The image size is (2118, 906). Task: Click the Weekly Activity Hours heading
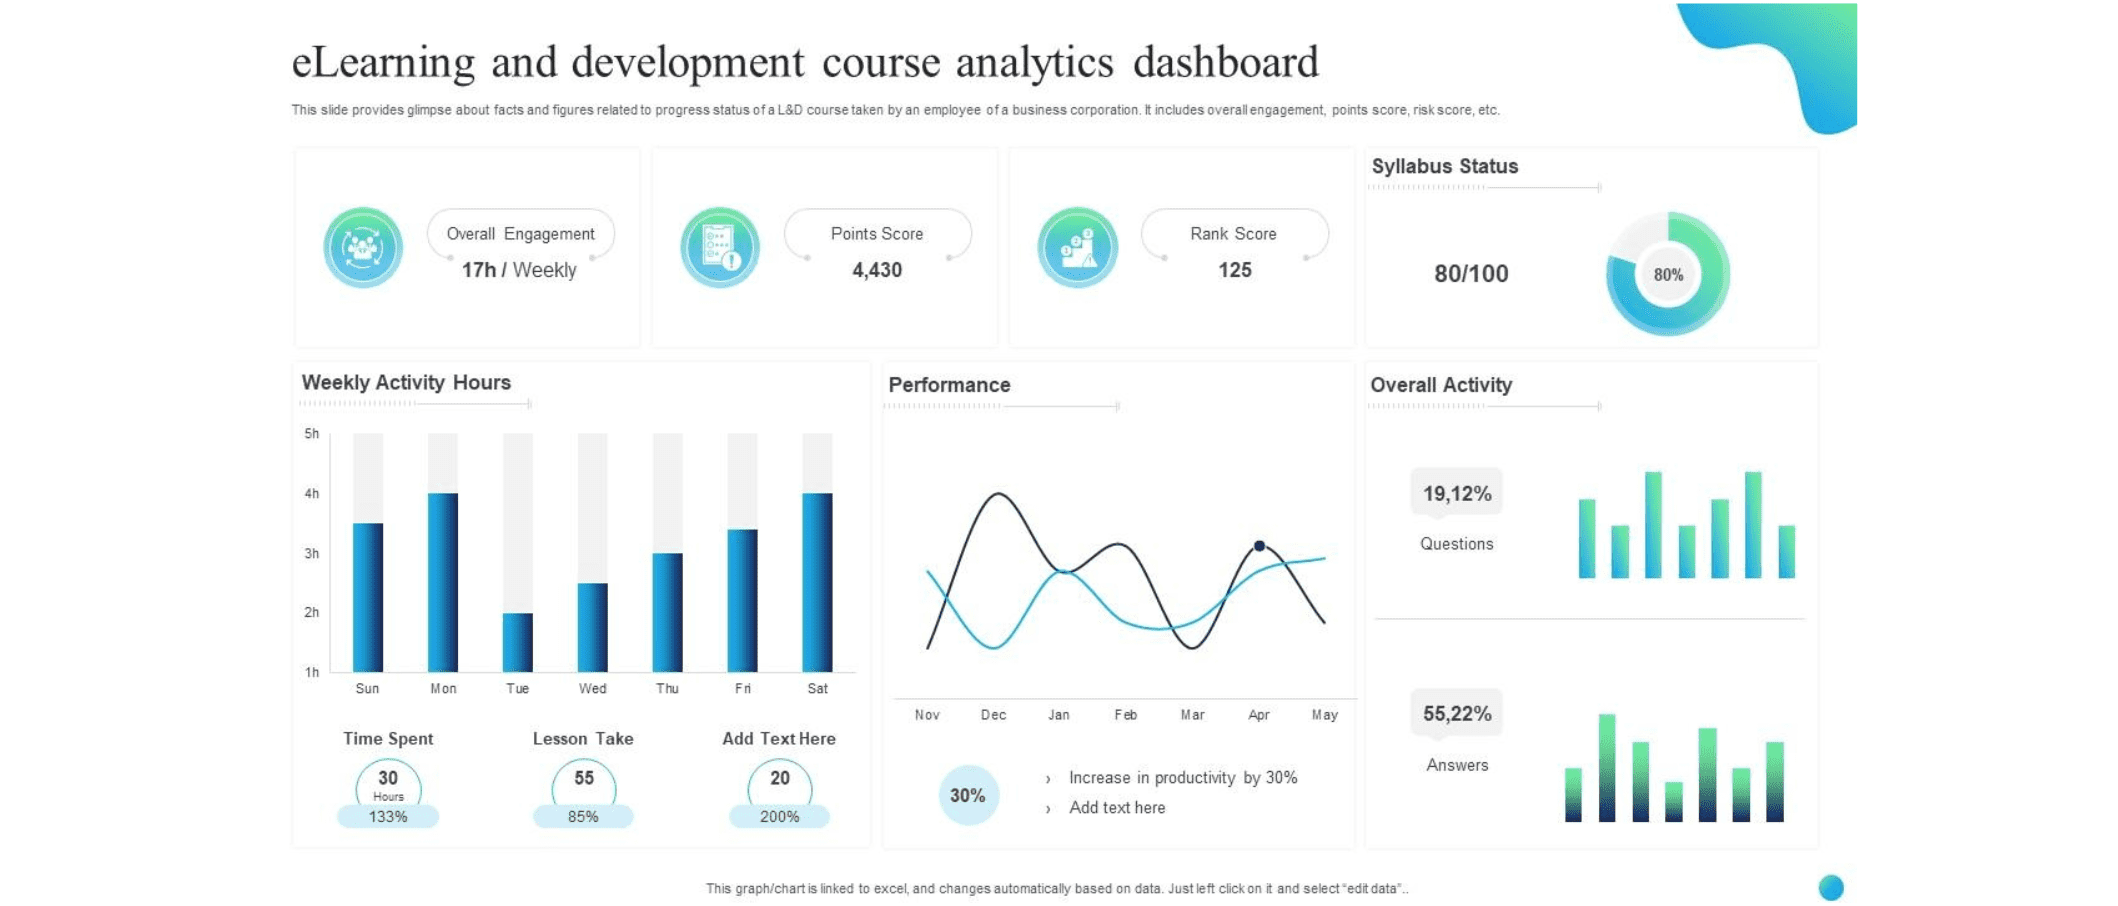point(406,382)
